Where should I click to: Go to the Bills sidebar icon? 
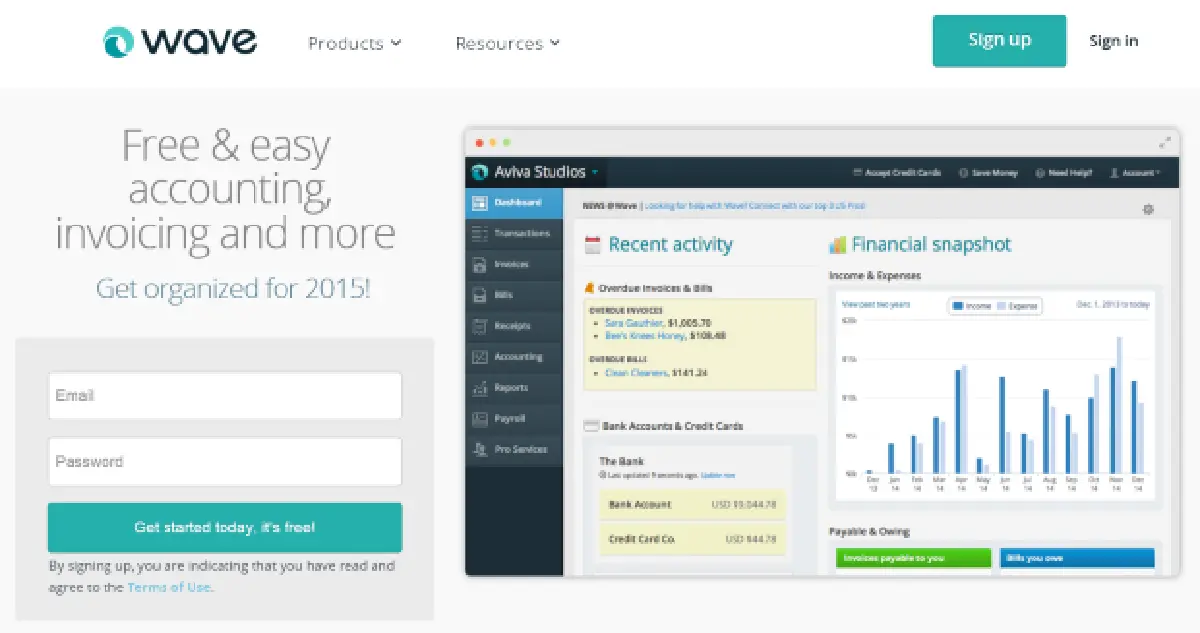(480, 295)
